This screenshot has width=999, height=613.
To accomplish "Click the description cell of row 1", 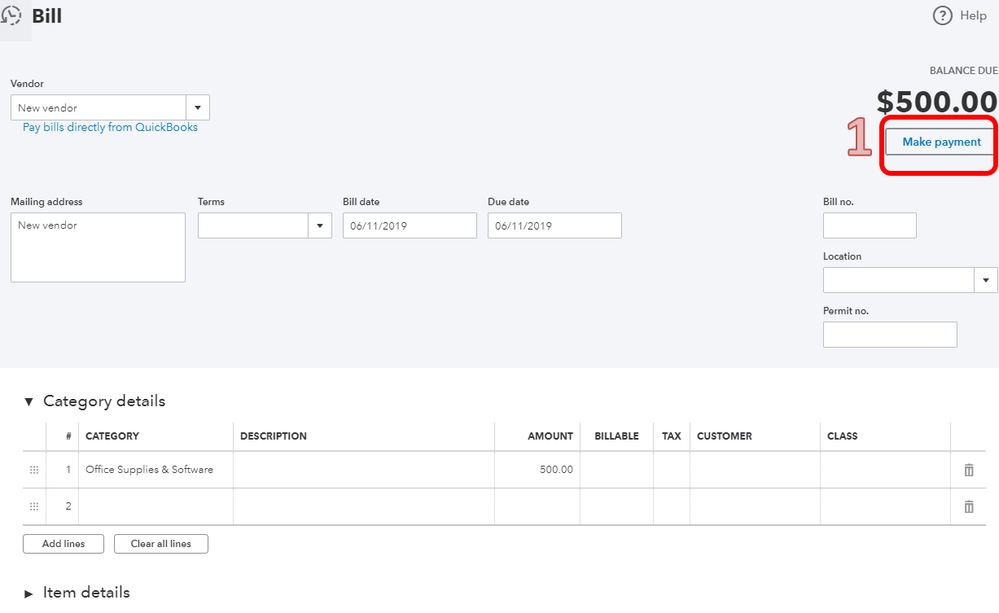I will 364,470.
